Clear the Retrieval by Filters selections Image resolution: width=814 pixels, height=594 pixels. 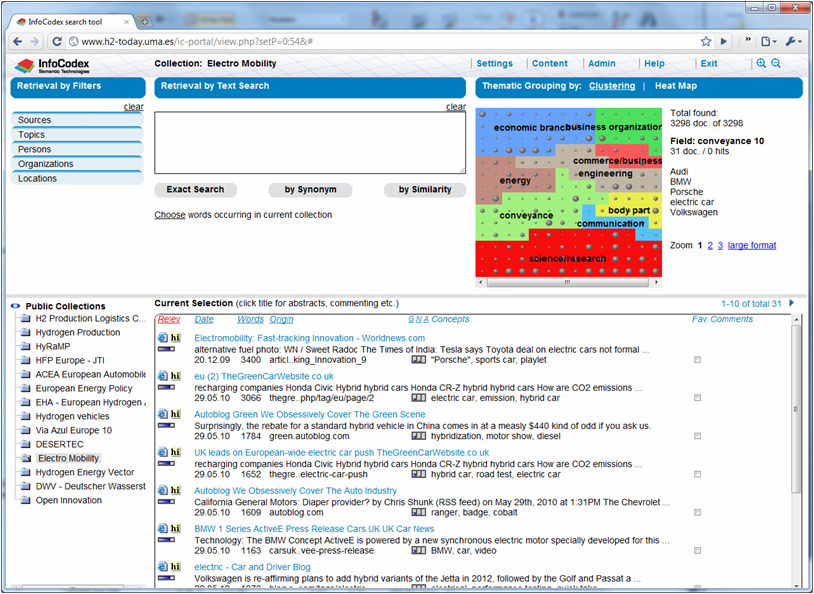(133, 106)
